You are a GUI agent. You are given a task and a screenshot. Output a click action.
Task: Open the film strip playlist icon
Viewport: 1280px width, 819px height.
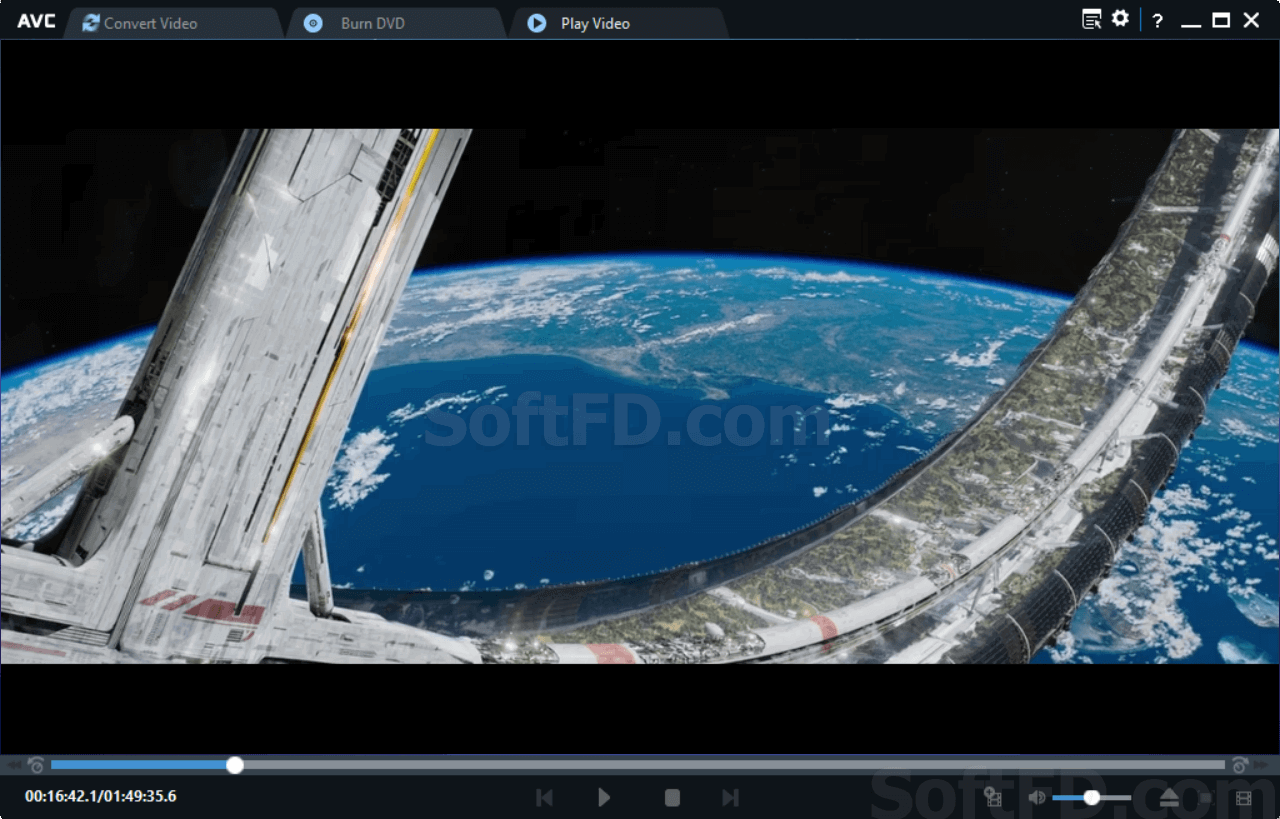pyautogui.click(x=1244, y=798)
